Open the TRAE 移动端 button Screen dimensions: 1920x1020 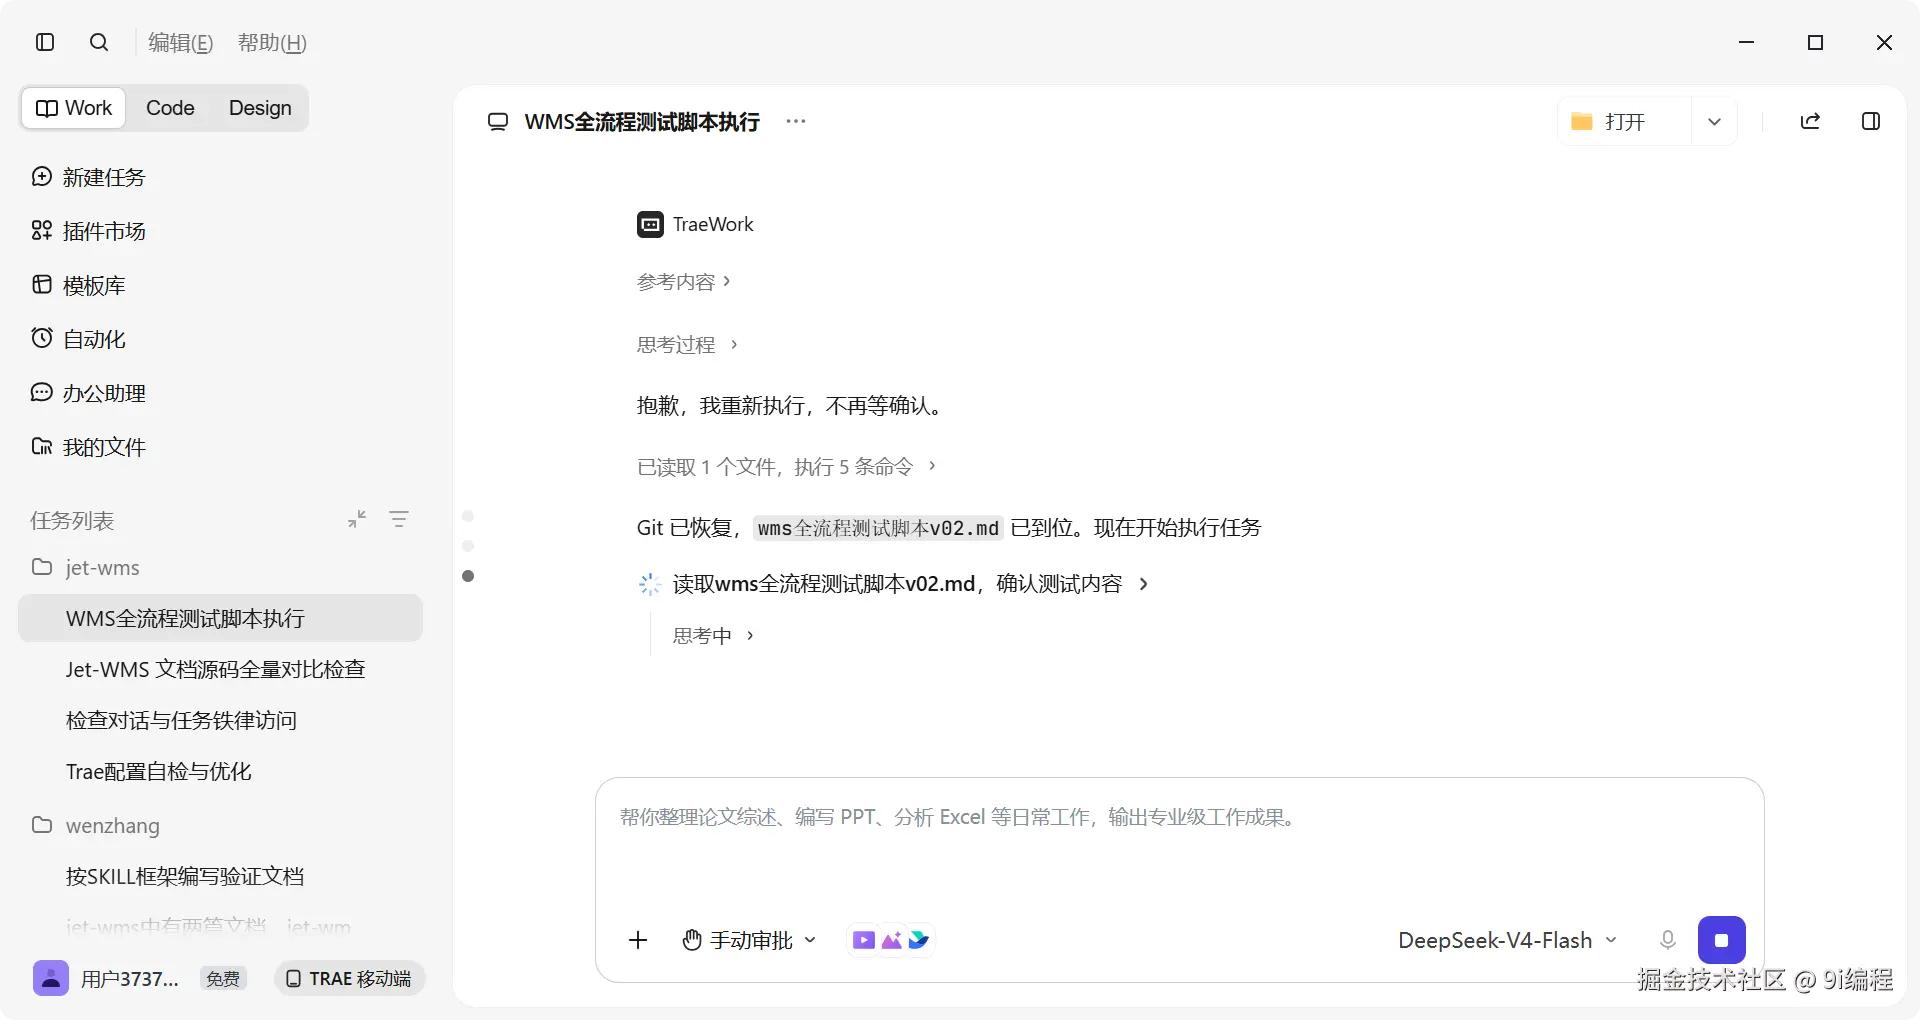[349, 978]
